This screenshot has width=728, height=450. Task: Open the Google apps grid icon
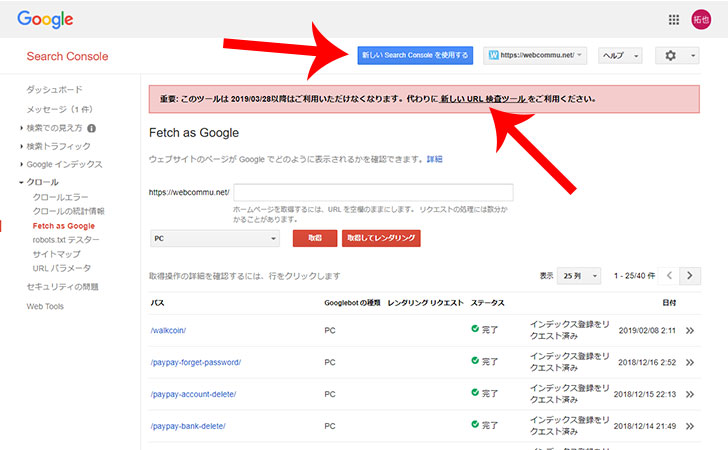(x=674, y=20)
